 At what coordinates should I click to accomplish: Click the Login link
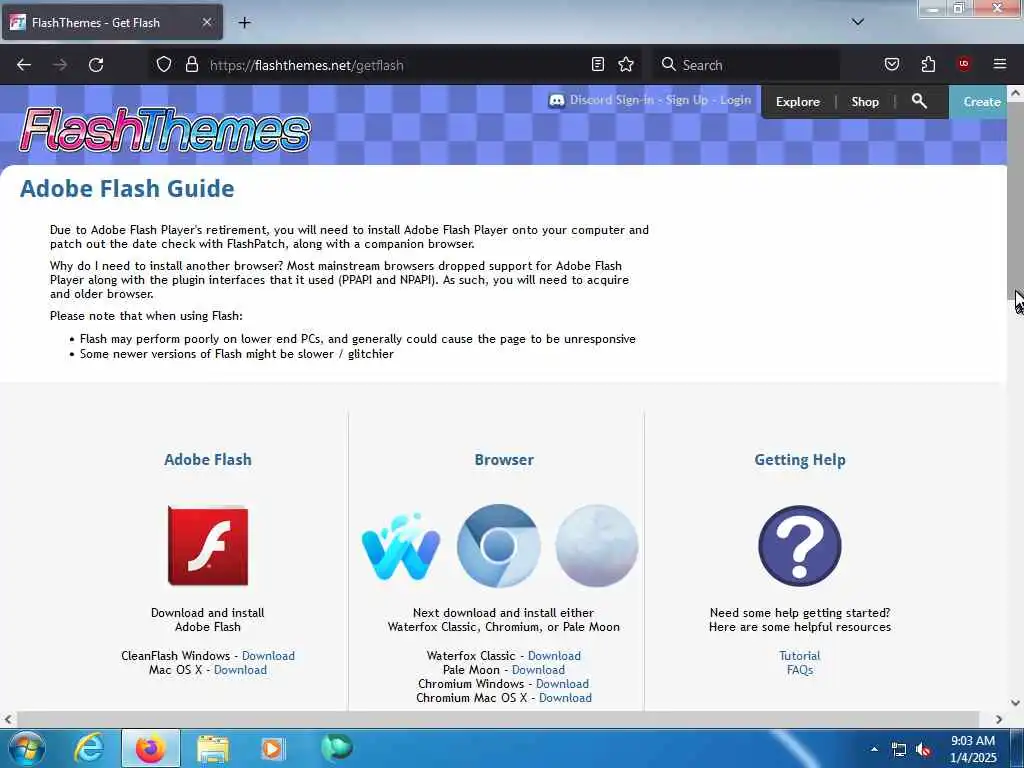pos(735,100)
